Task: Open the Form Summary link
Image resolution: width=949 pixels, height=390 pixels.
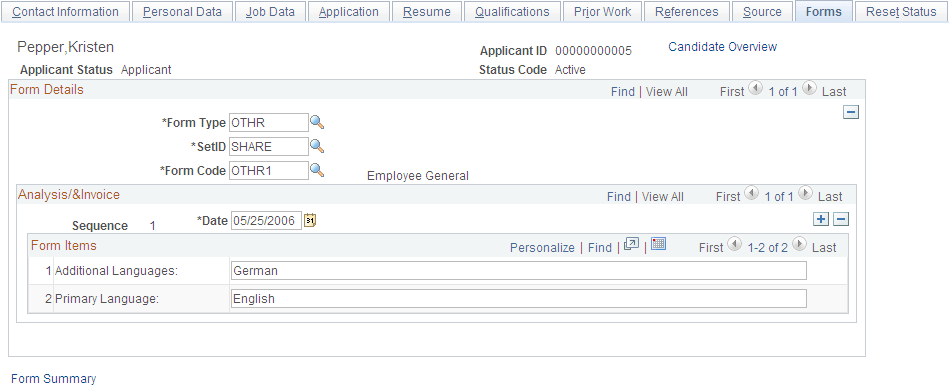Action: (x=53, y=378)
